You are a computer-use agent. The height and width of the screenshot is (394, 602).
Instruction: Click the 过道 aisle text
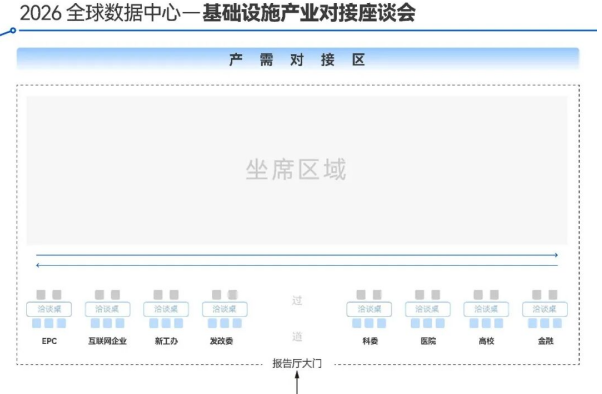297,318
